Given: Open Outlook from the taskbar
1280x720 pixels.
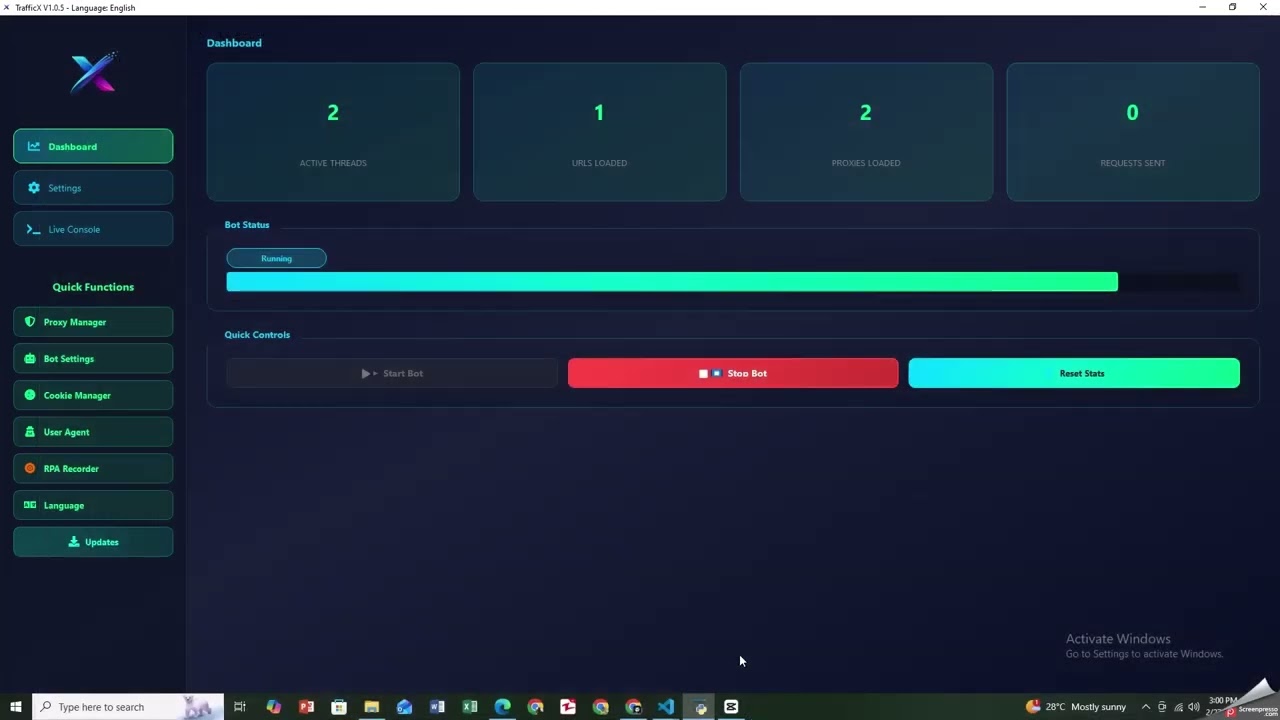Looking at the screenshot, I should click(x=404, y=707).
